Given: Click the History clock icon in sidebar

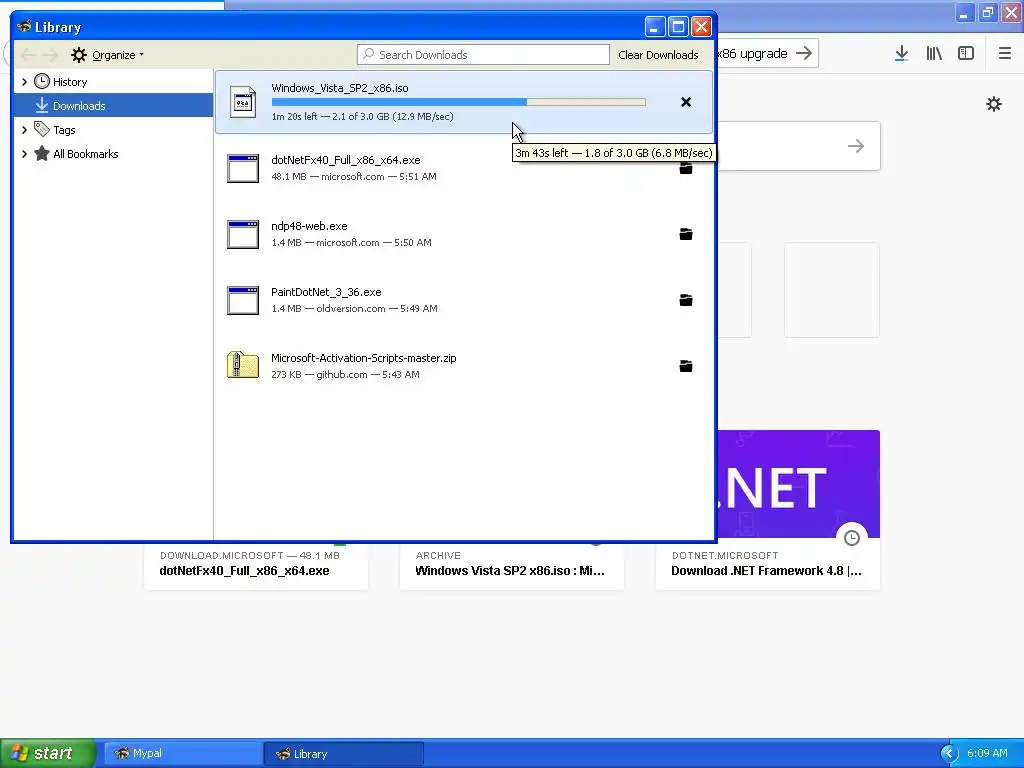Looking at the screenshot, I should 42,81.
